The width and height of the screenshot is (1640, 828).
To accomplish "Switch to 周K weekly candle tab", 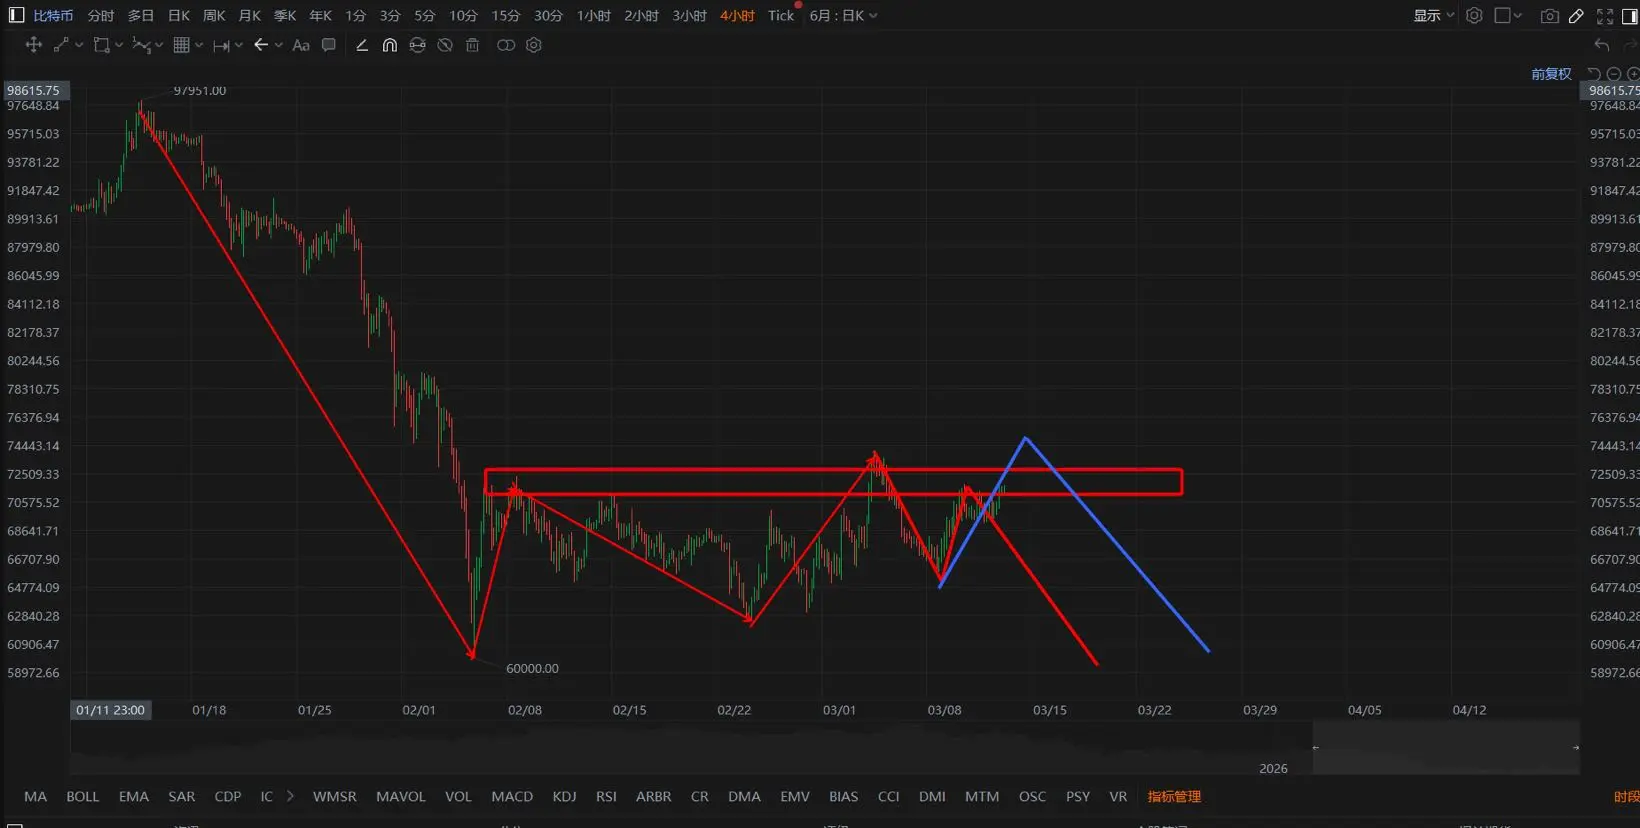I will 214,15.
